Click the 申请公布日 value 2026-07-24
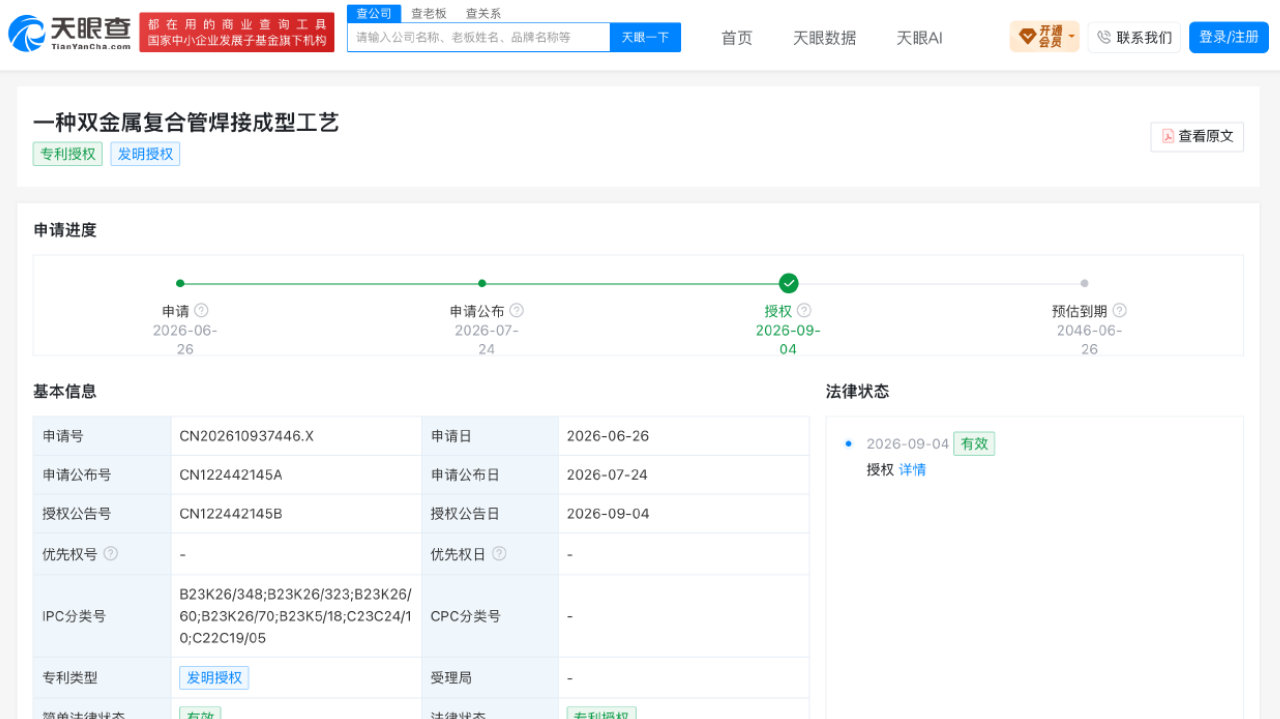 pyautogui.click(x=607, y=475)
